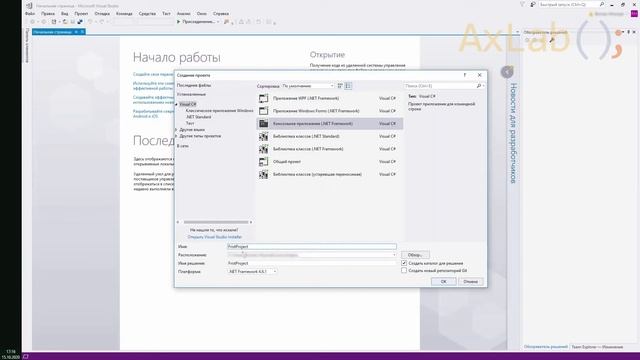Select portable class library template icon
The width and height of the screenshot is (640, 360).
click(264, 174)
